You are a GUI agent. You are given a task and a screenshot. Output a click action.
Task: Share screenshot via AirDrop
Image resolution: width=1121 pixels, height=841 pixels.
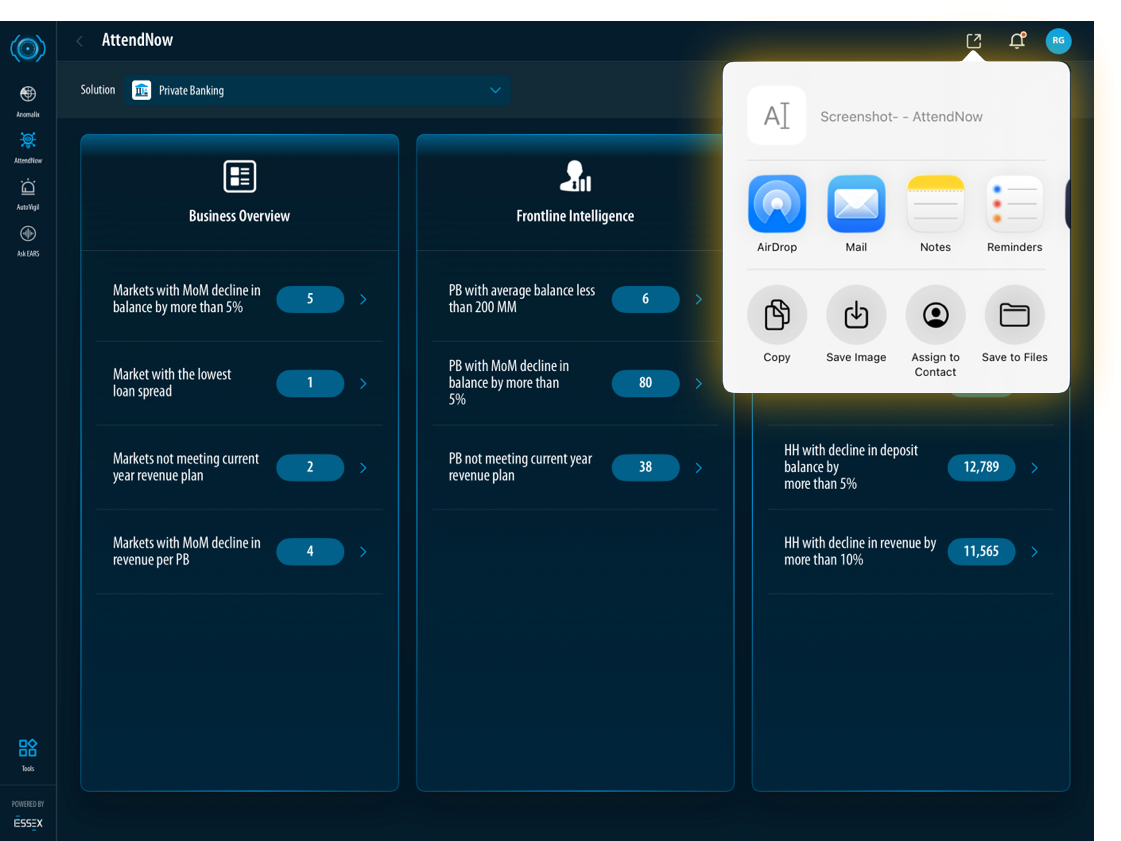tap(777, 205)
